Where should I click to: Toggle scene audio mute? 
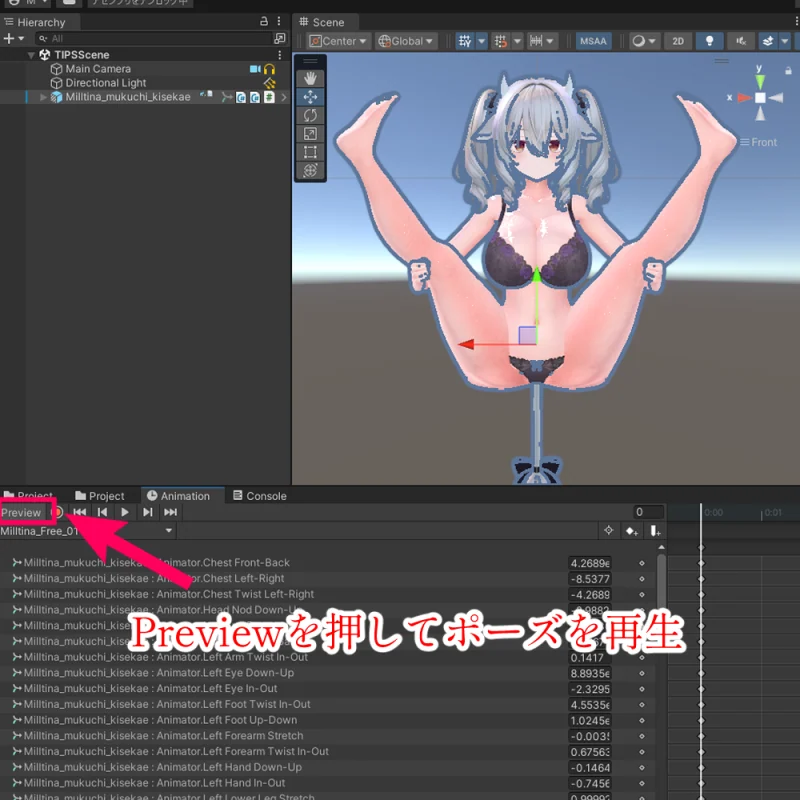[741, 41]
